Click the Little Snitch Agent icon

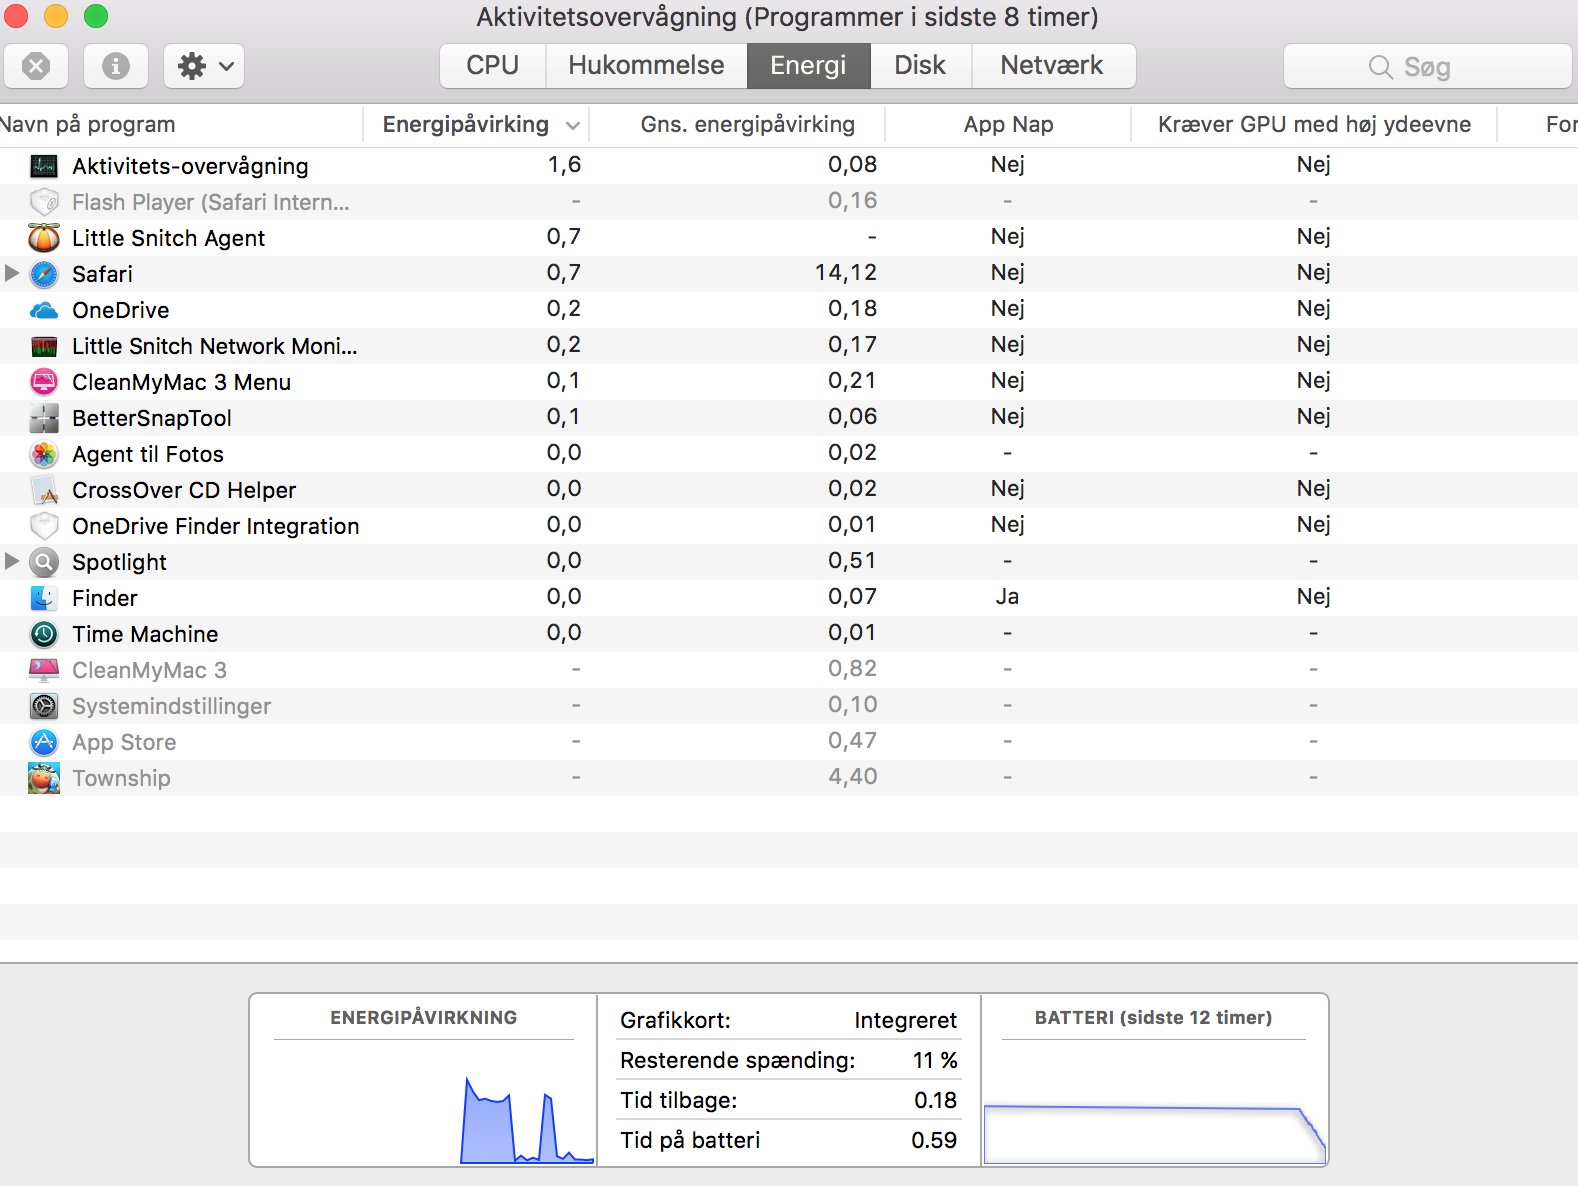click(x=44, y=238)
